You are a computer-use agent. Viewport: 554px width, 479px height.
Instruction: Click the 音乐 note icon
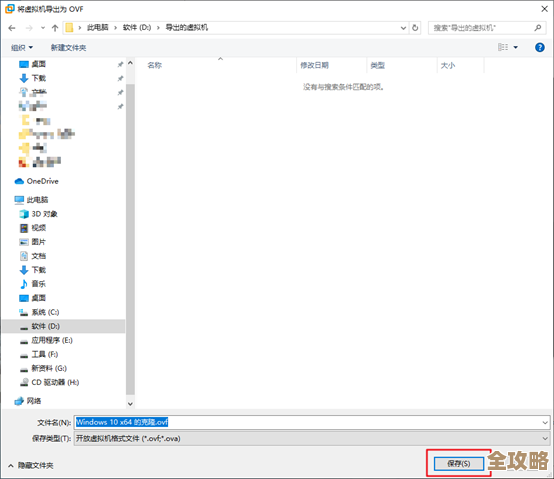tap(24, 284)
